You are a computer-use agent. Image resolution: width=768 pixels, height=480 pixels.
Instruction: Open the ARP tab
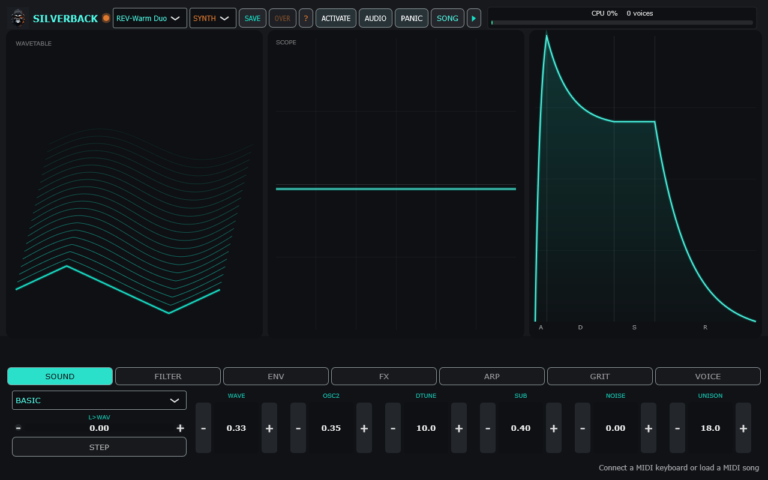pyautogui.click(x=492, y=376)
